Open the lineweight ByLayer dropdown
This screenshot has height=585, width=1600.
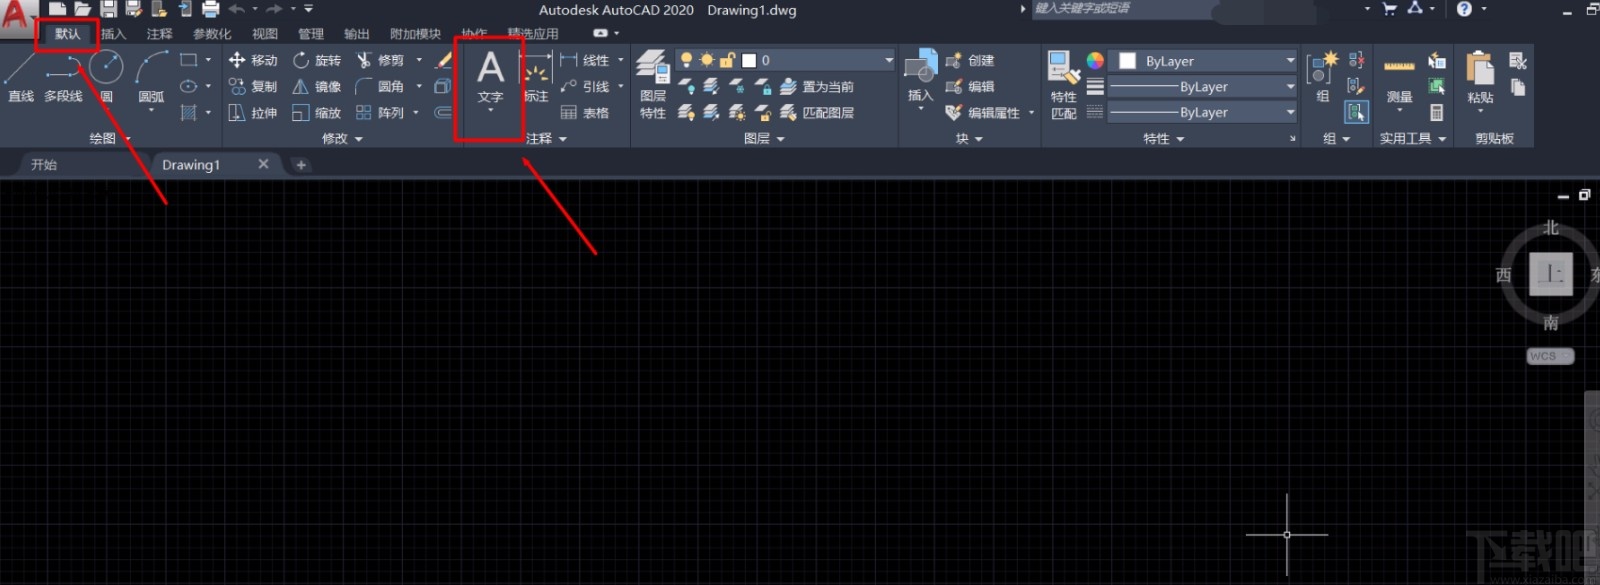click(1203, 87)
